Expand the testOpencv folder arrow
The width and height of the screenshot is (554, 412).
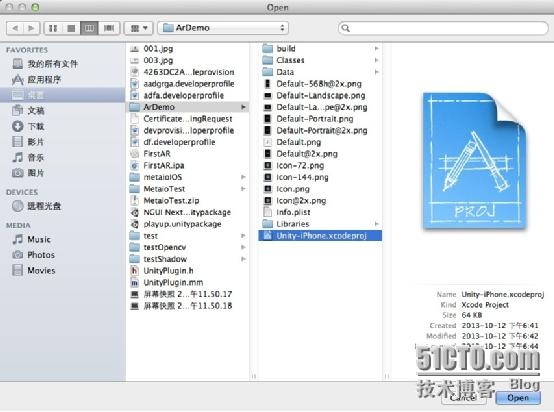243,247
